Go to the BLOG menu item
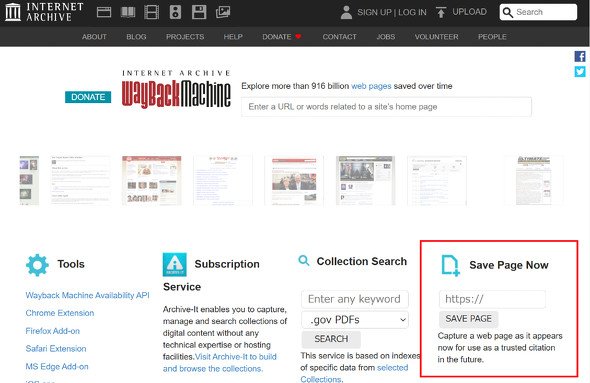 point(136,37)
